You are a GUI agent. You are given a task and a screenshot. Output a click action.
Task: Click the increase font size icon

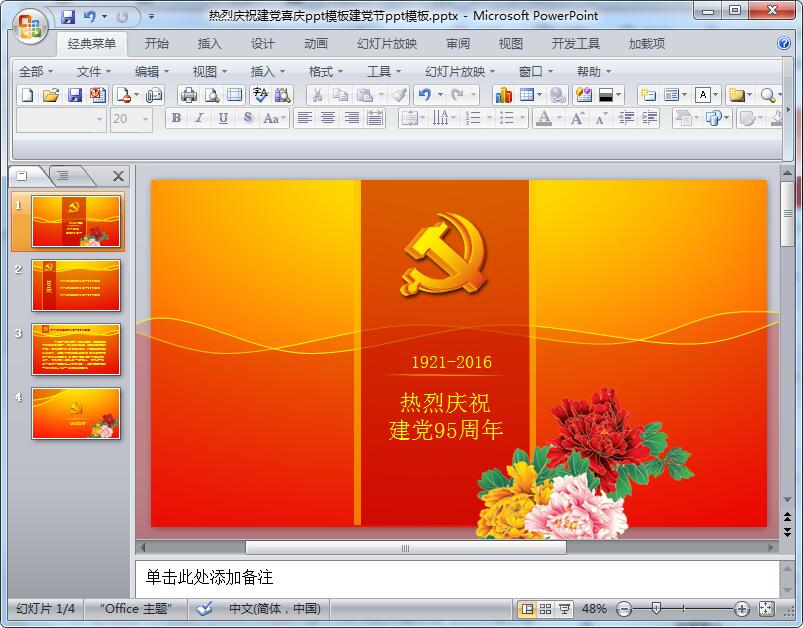tap(578, 118)
